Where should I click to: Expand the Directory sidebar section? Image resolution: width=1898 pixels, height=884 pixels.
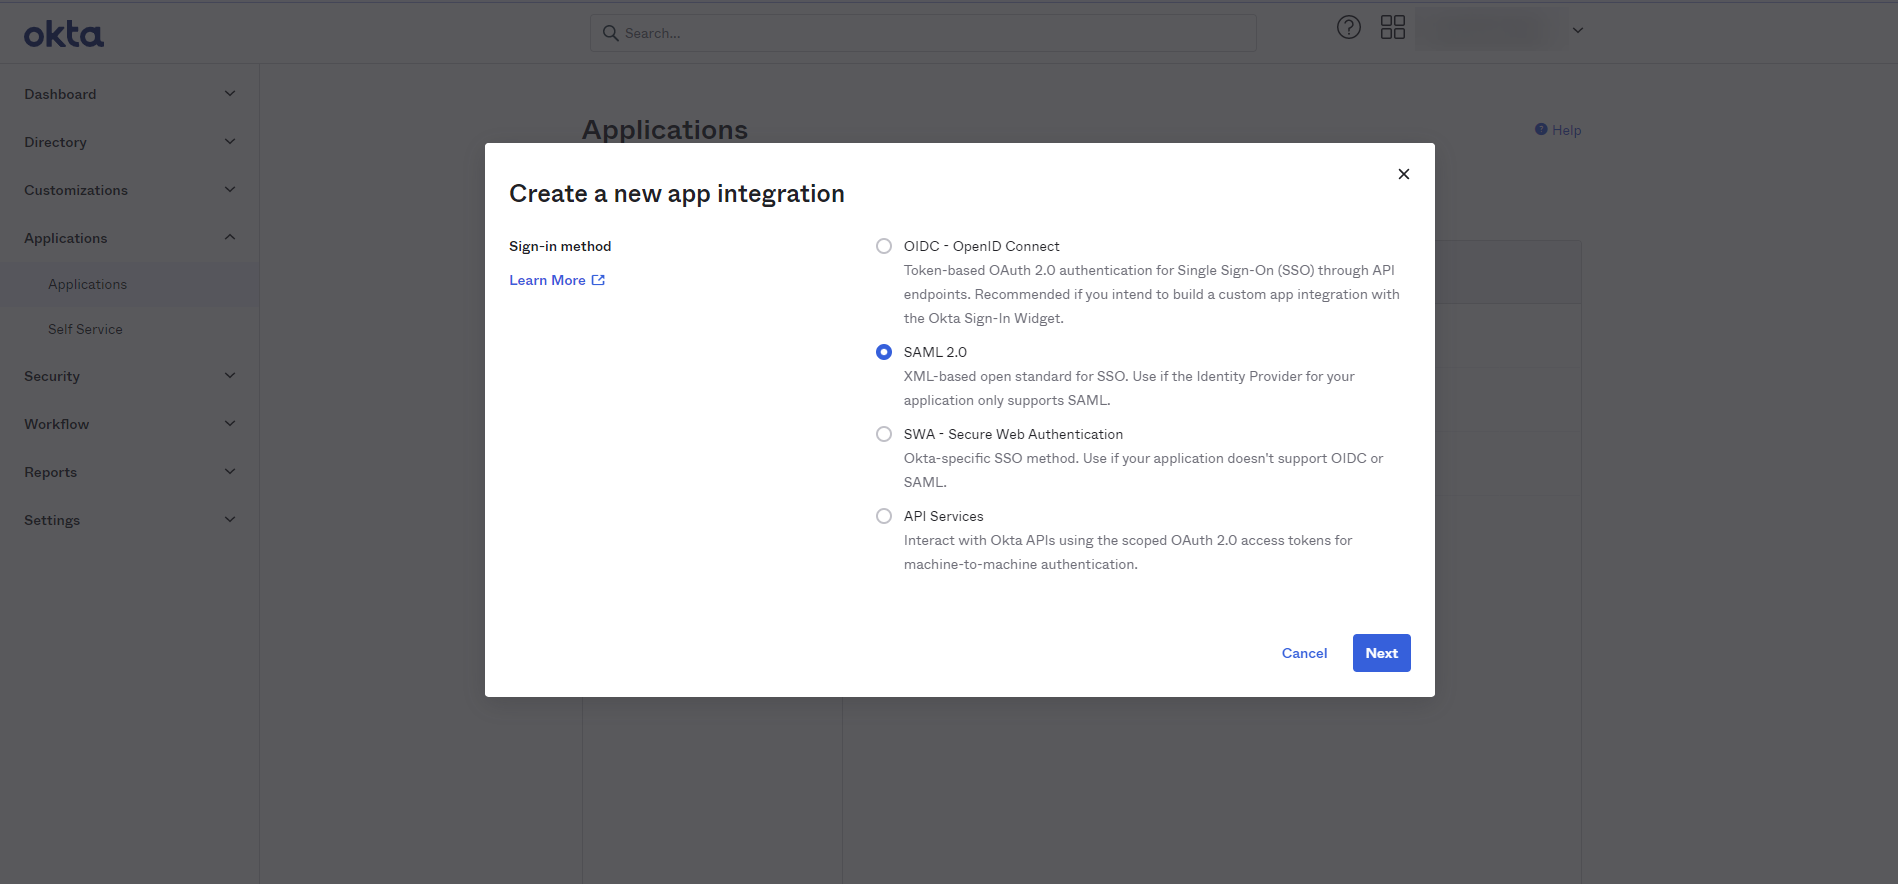(230, 142)
